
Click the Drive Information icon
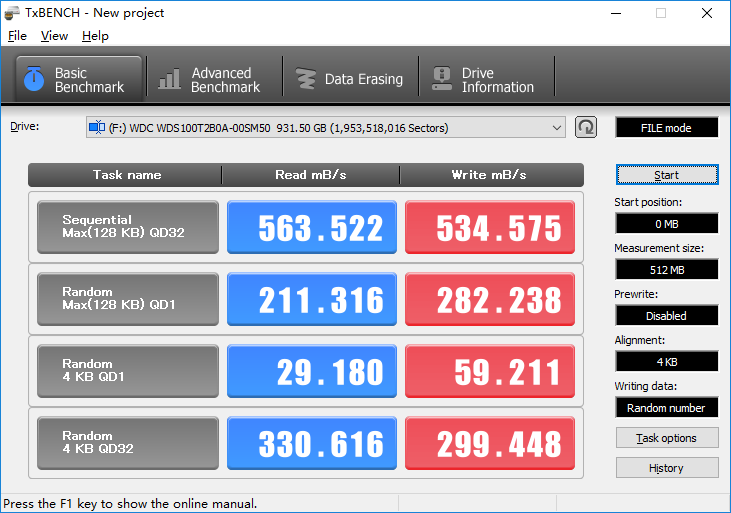(x=441, y=79)
